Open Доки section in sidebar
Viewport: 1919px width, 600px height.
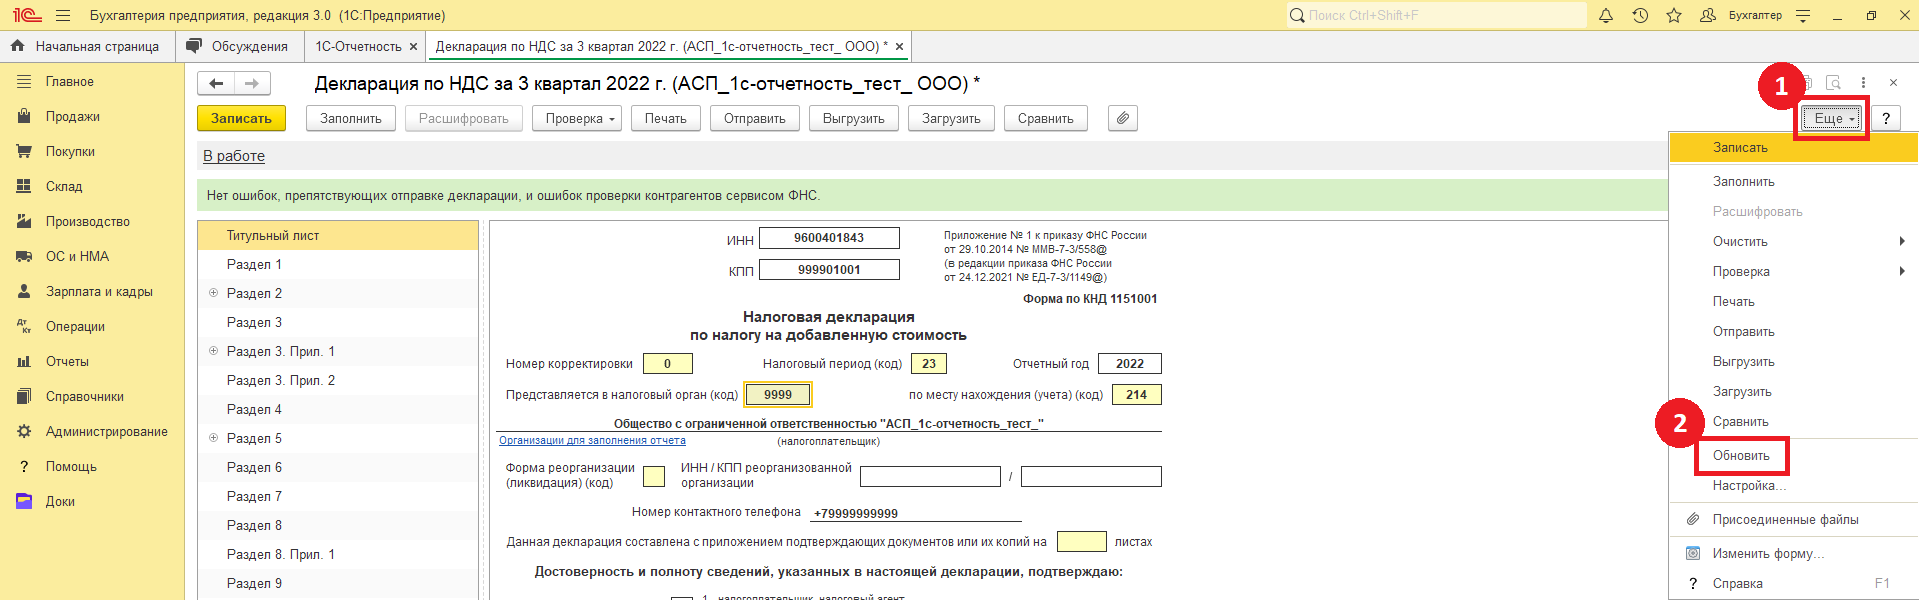[92, 501]
